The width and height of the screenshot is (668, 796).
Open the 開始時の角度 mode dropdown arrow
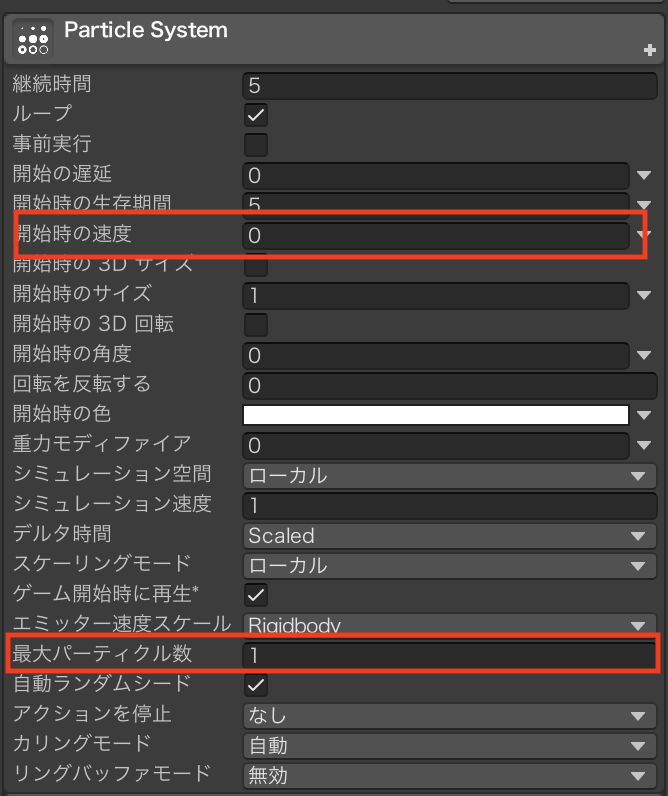click(644, 355)
